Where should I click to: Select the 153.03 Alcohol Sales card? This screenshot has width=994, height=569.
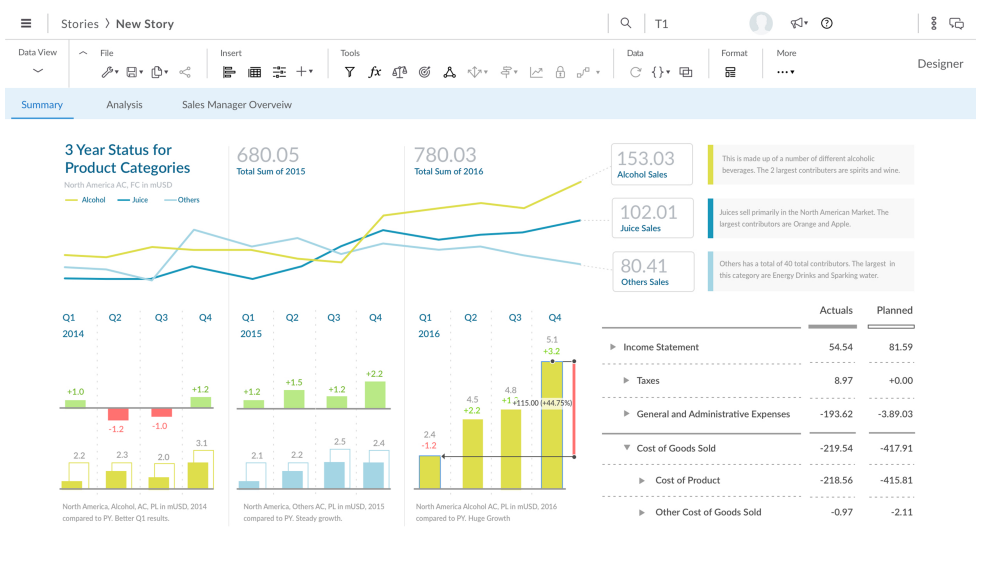click(x=652, y=164)
